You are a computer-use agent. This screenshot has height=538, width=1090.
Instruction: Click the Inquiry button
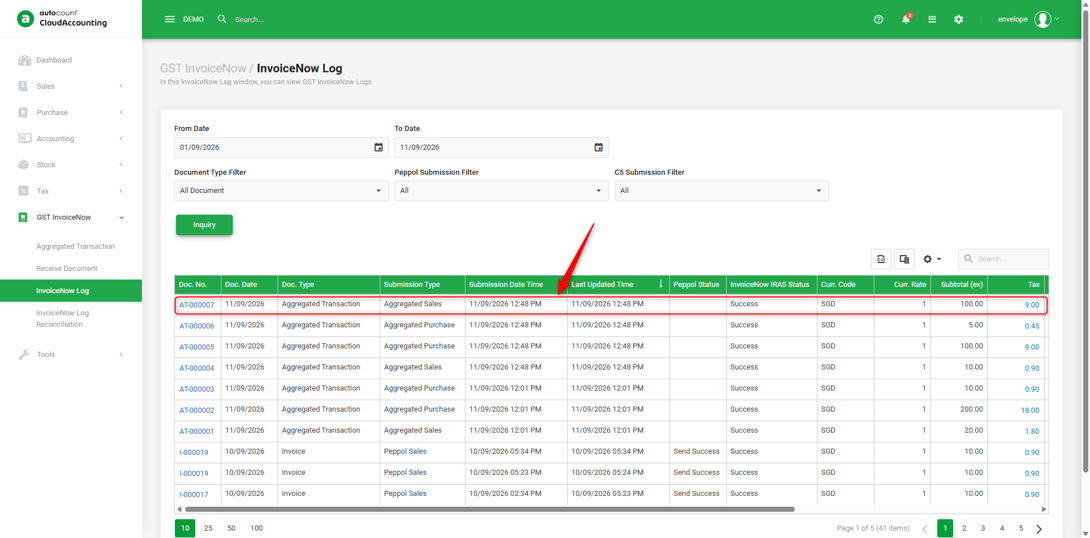[x=204, y=225]
